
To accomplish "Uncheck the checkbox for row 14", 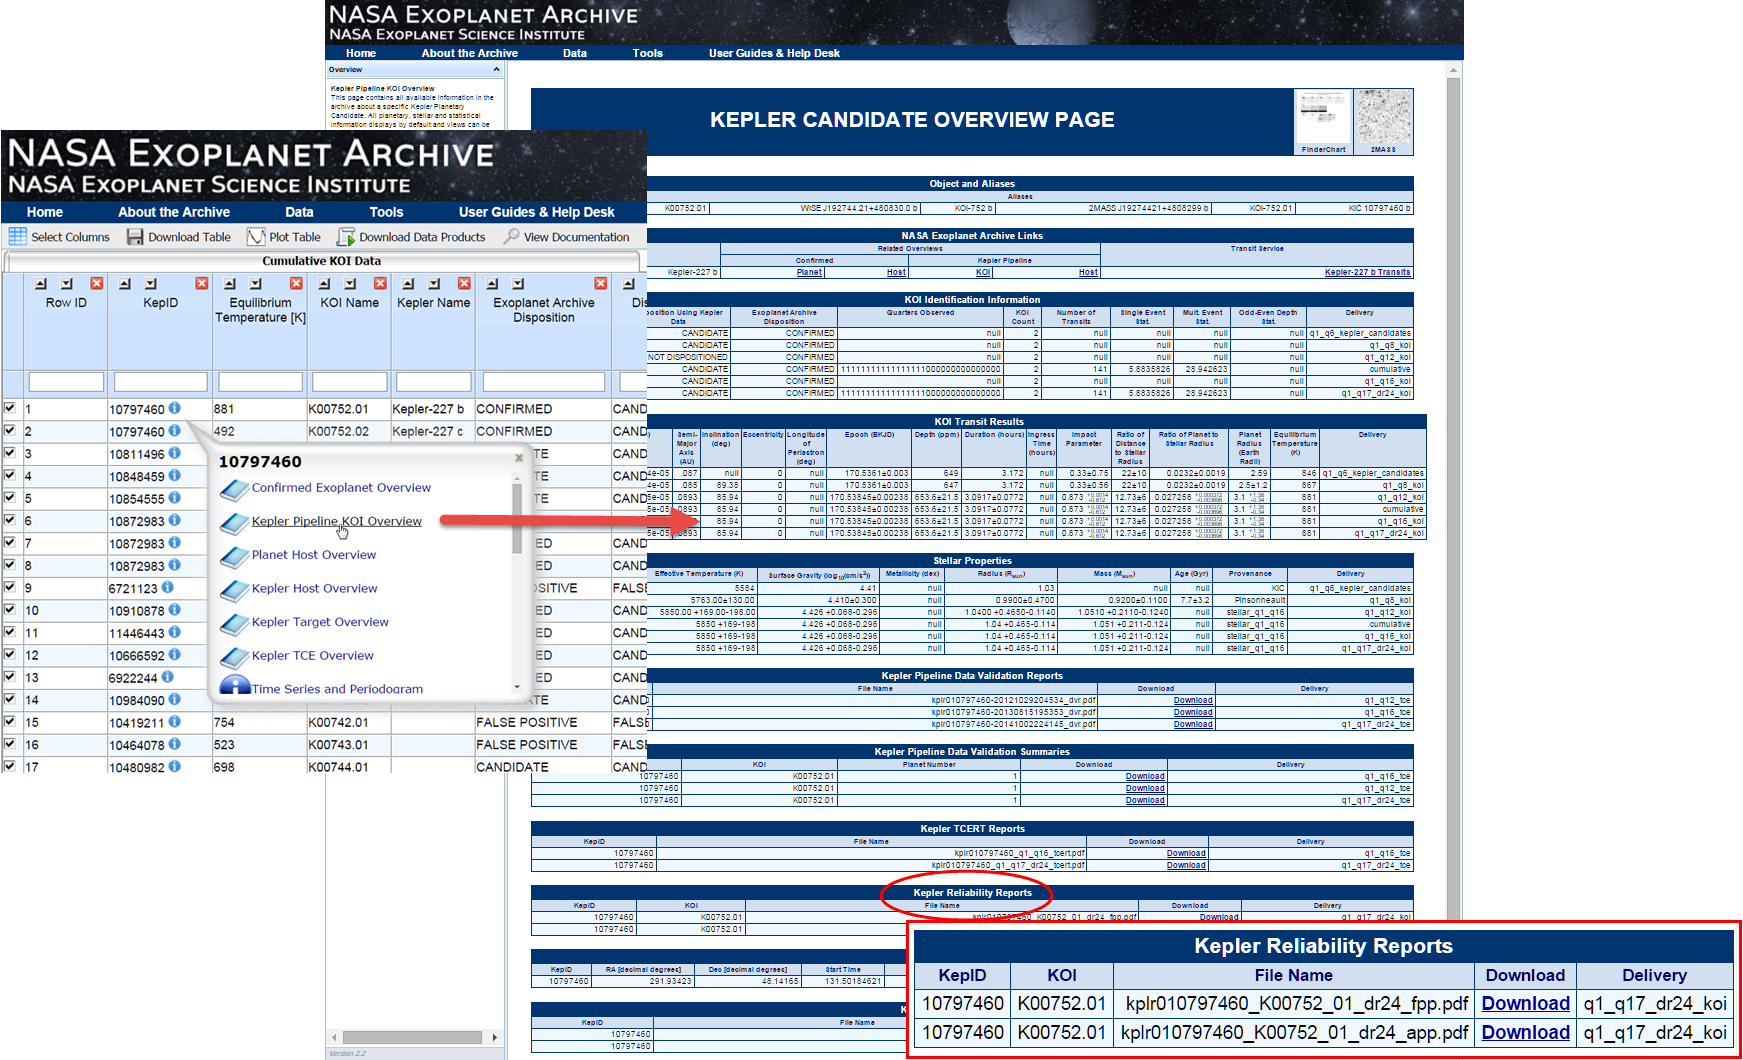I will [x=10, y=699].
